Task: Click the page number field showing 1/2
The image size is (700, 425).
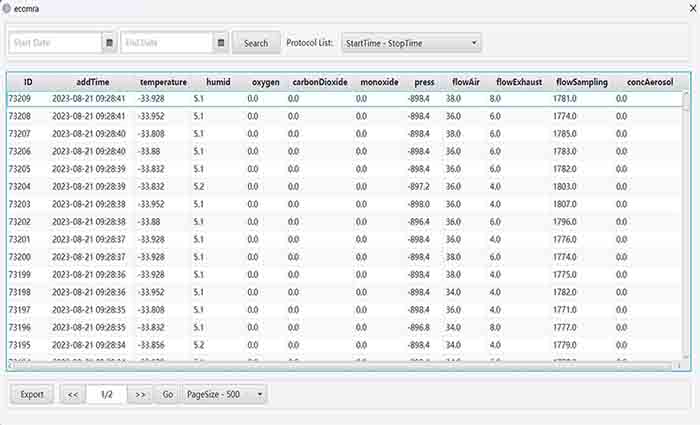Action: (106, 394)
